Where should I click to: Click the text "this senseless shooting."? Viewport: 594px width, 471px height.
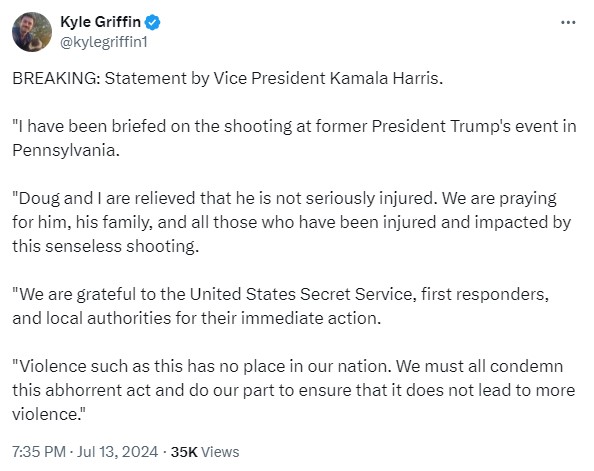pyautogui.click(x=105, y=246)
